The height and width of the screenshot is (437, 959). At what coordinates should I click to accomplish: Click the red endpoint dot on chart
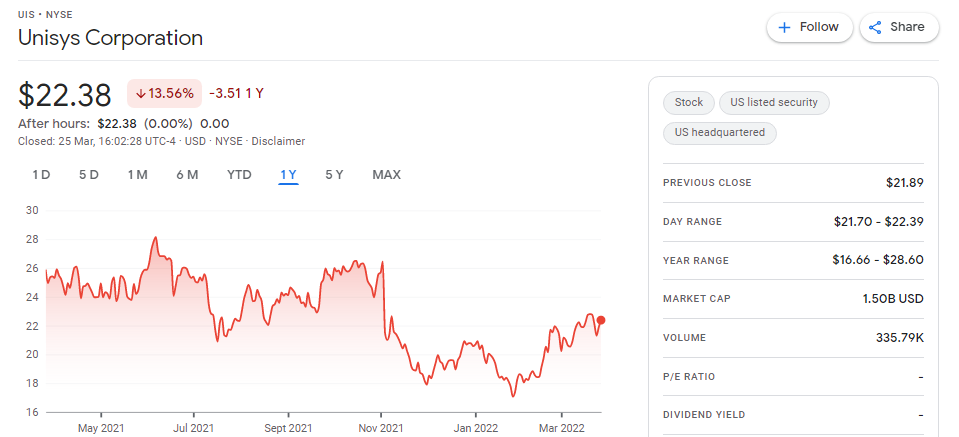(x=601, y=320)
